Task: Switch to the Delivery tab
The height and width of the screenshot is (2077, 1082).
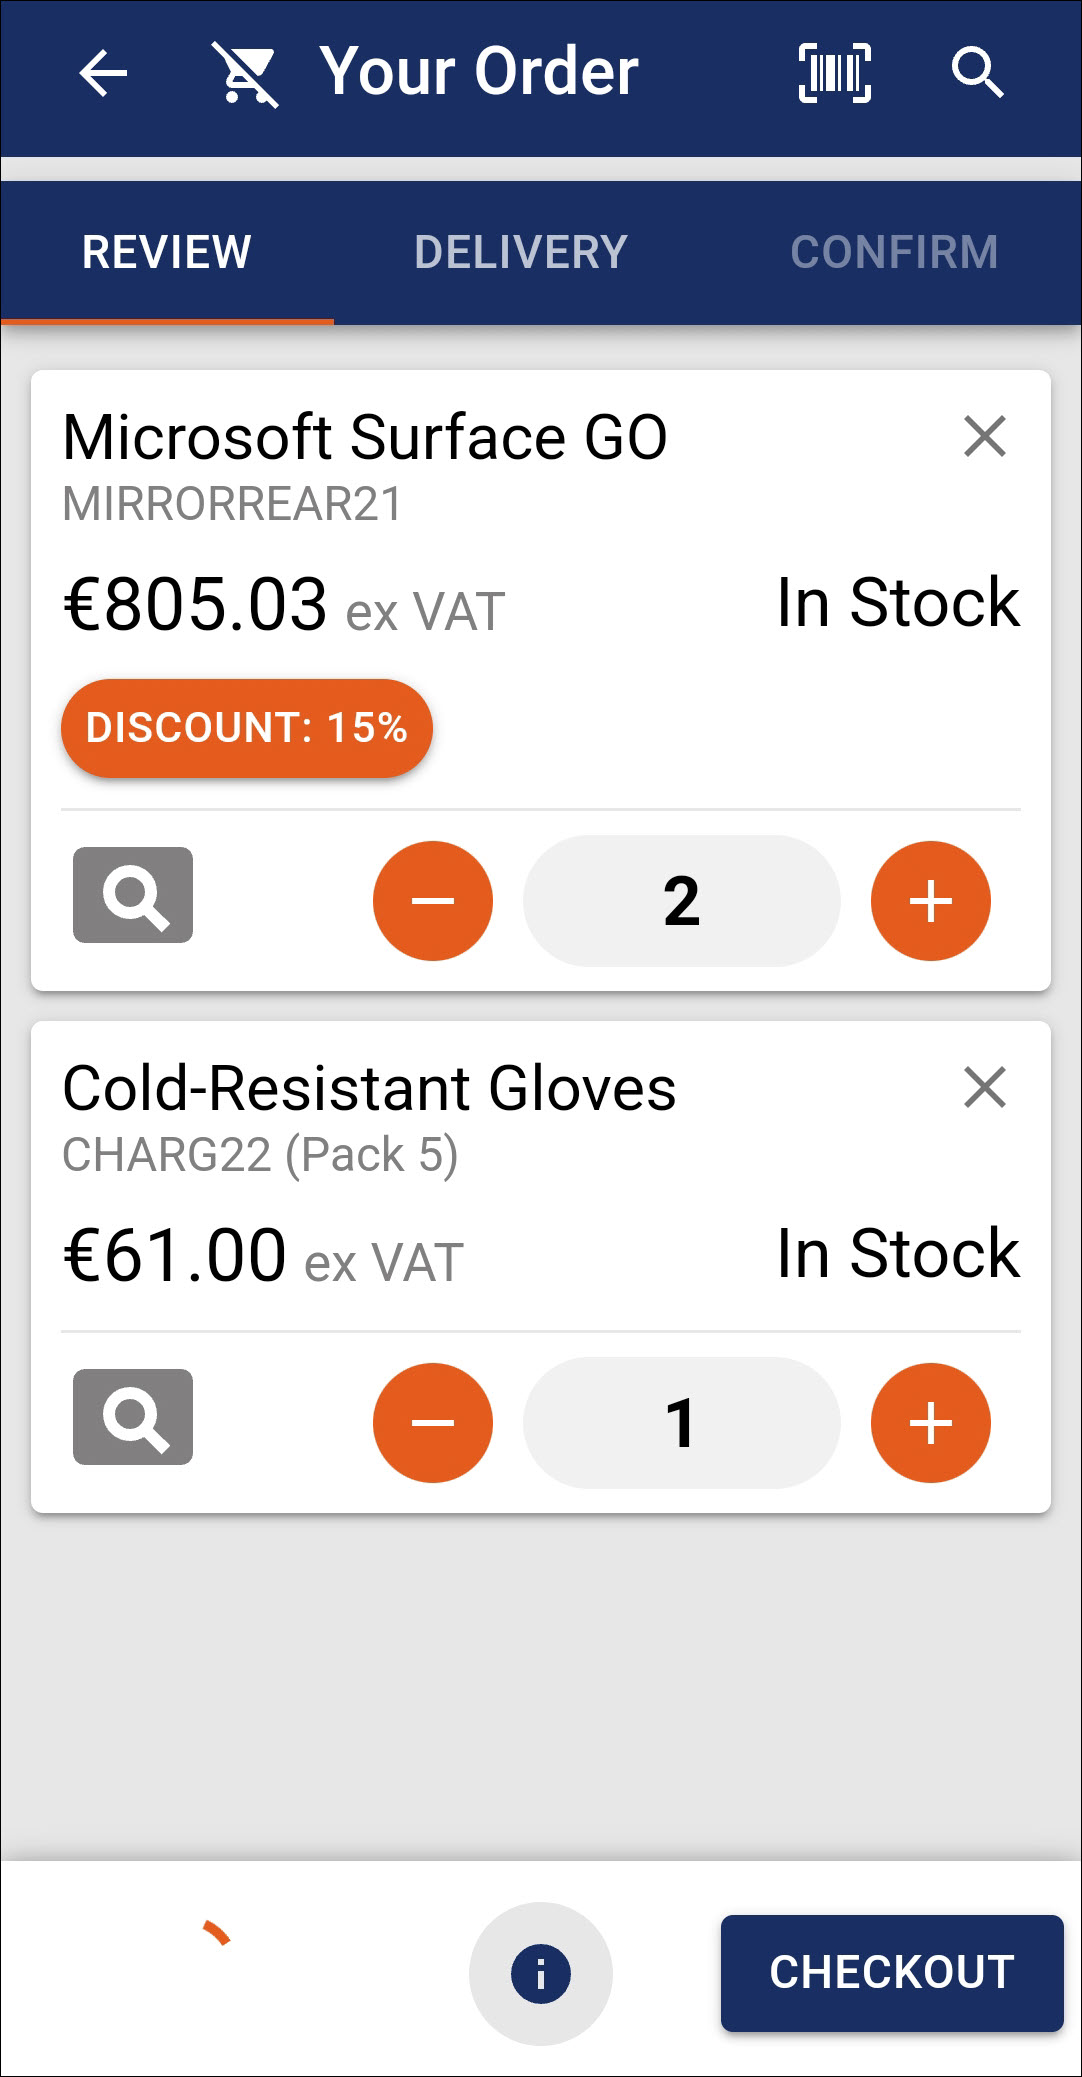Action: [x=521, y=252]
